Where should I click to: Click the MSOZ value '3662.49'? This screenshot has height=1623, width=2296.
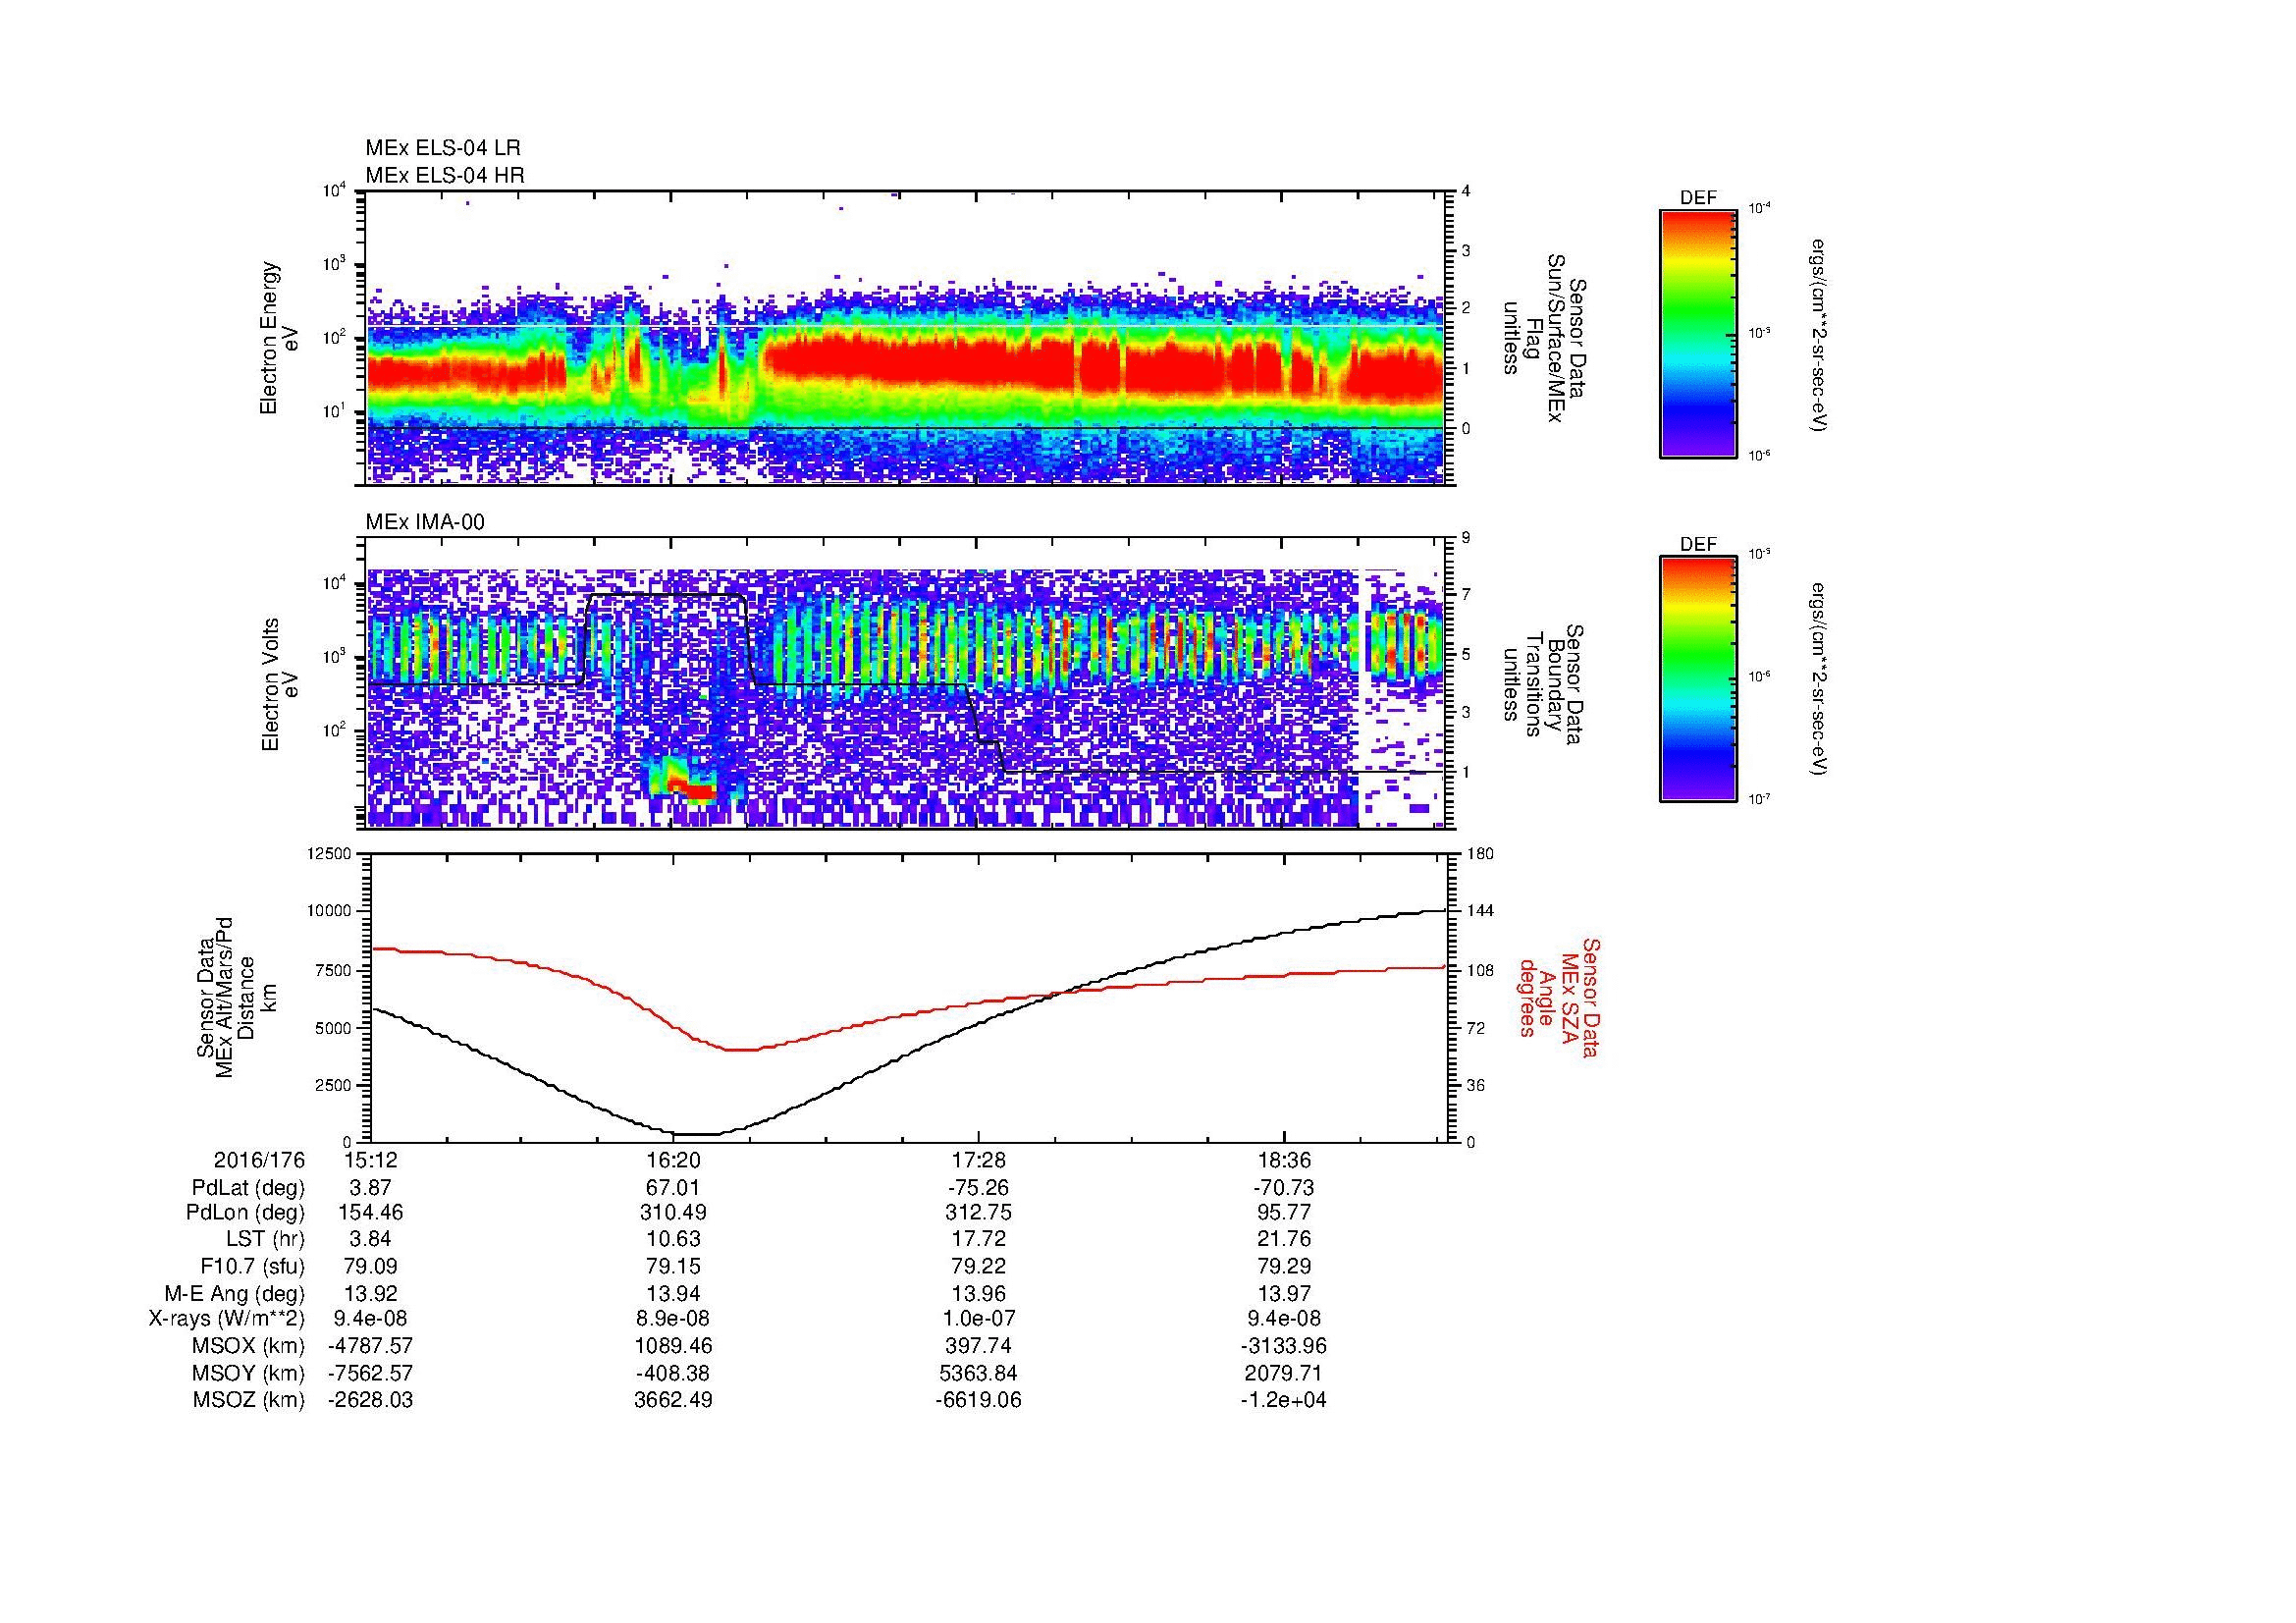point(674,1400)
